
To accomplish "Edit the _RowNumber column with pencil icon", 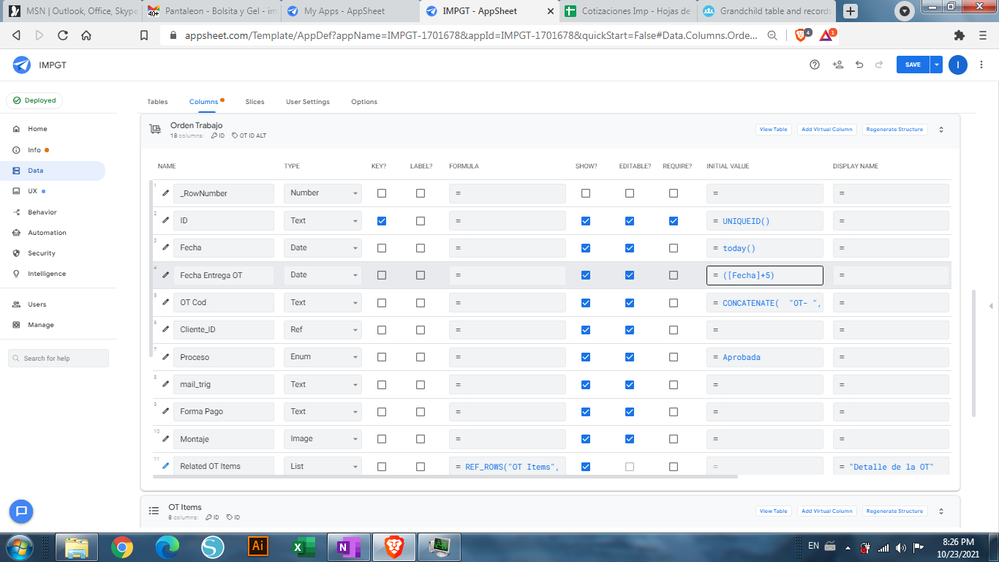I will tap(166, 193).
